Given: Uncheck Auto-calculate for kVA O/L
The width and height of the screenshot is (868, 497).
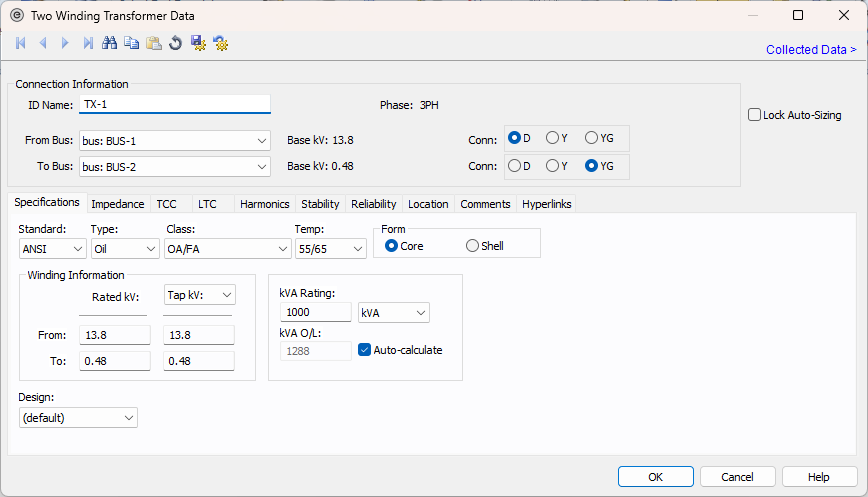Looking at the screenshot, I should coord(365,350).
